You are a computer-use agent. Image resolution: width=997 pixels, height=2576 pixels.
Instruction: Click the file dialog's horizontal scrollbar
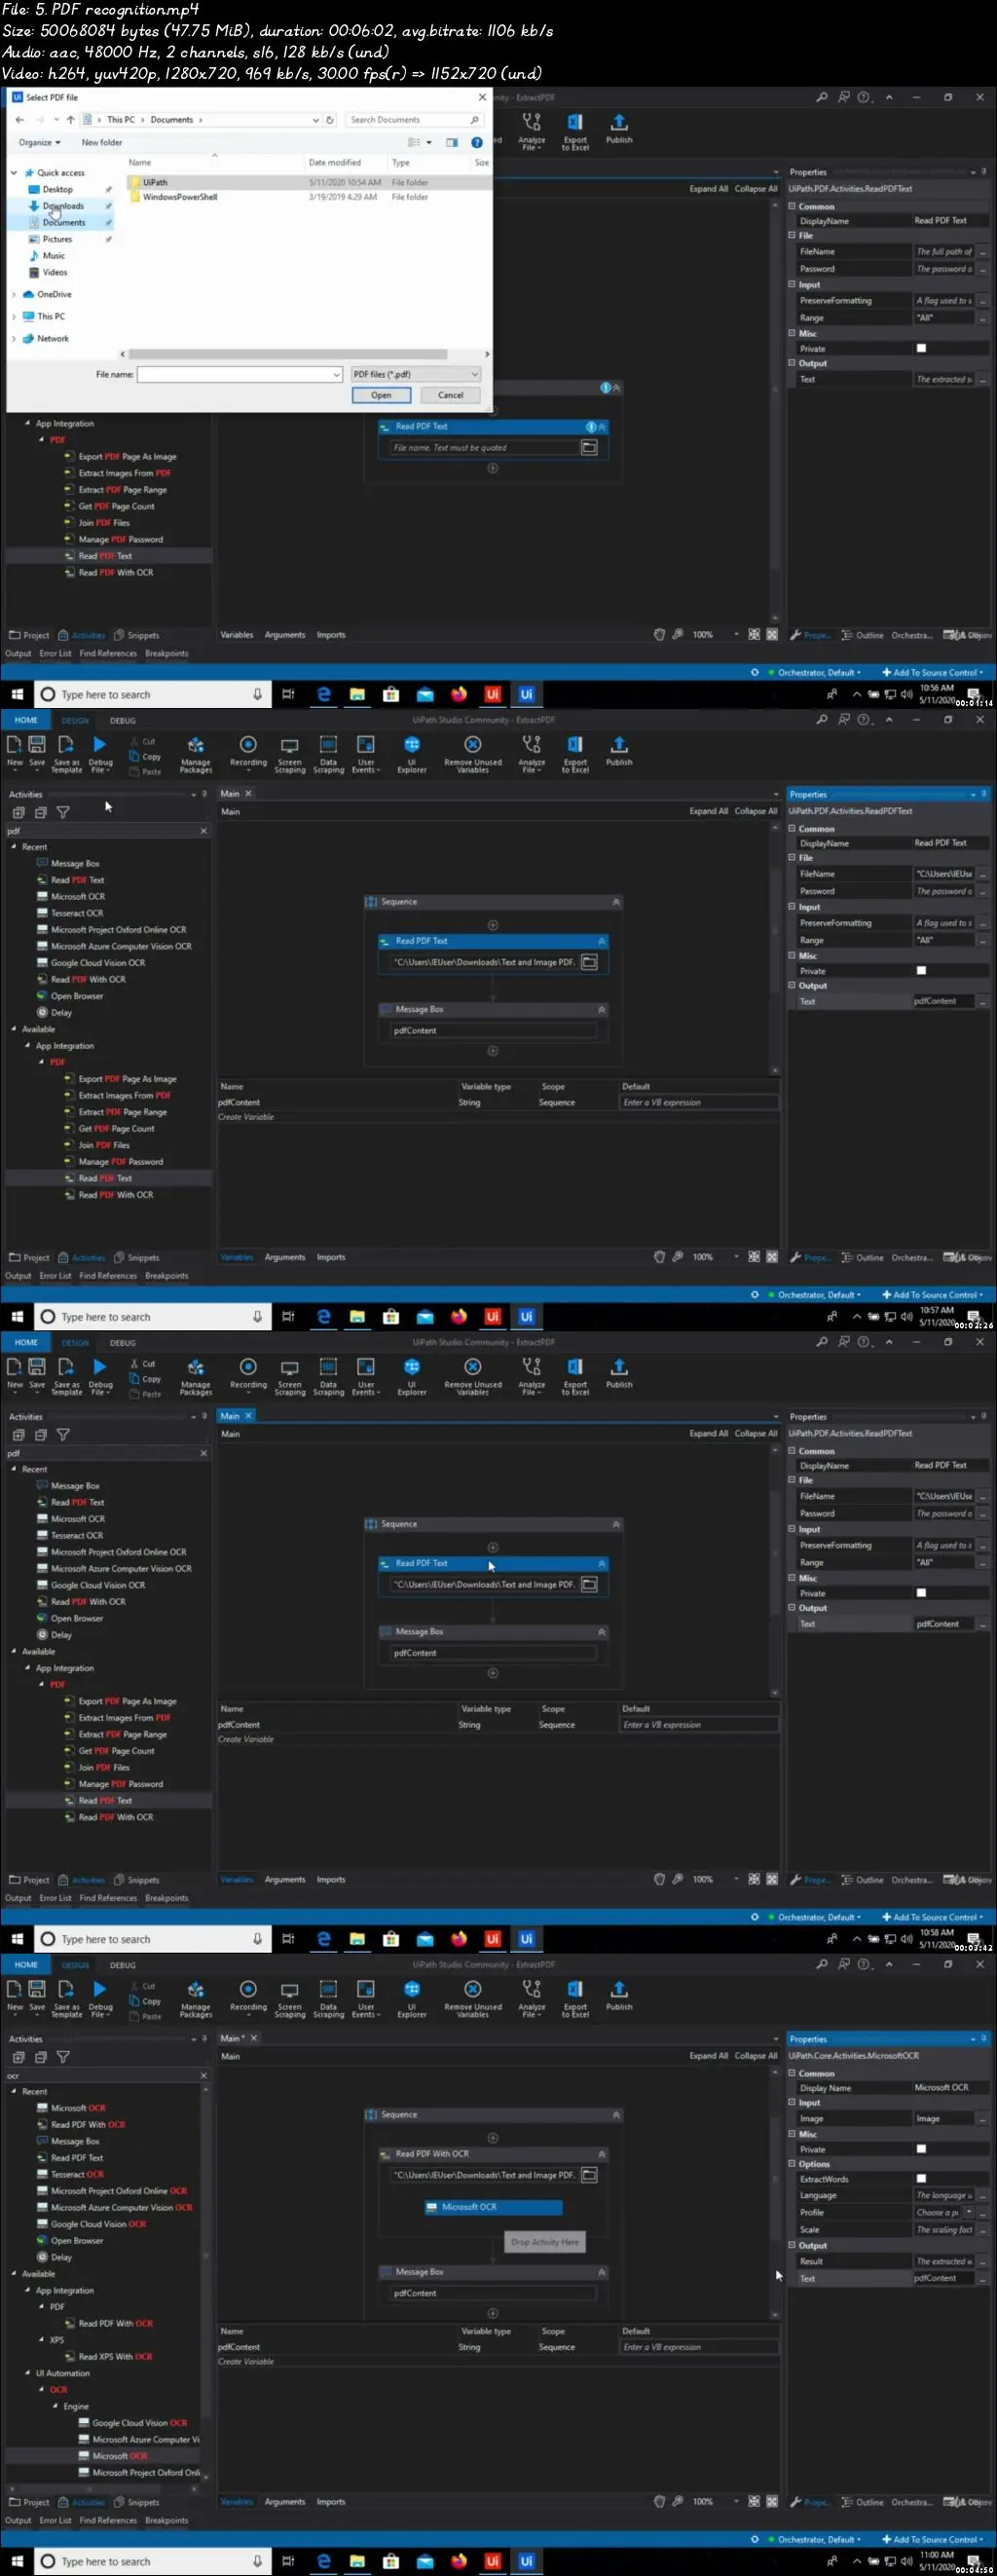[288, 354]
